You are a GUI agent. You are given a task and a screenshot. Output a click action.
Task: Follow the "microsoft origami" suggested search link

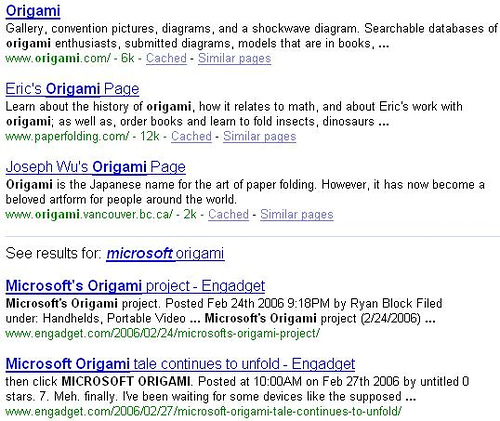165,254
